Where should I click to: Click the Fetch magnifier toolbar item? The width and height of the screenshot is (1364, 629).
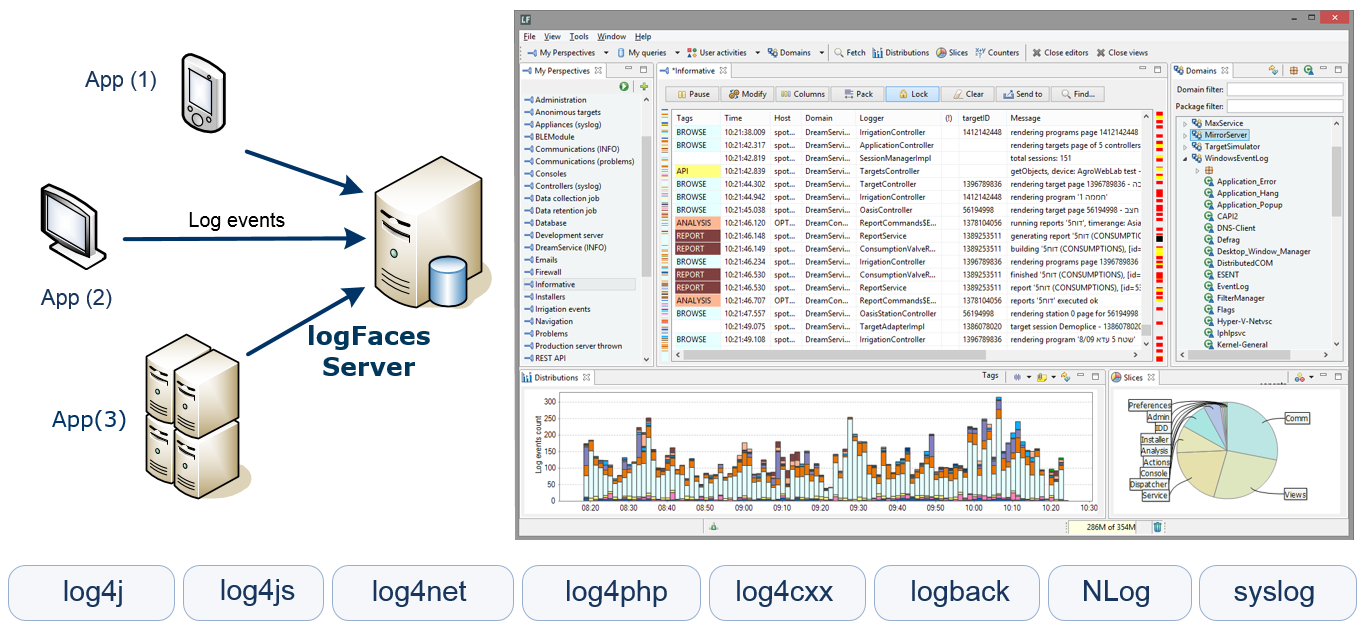coord(849,53)
